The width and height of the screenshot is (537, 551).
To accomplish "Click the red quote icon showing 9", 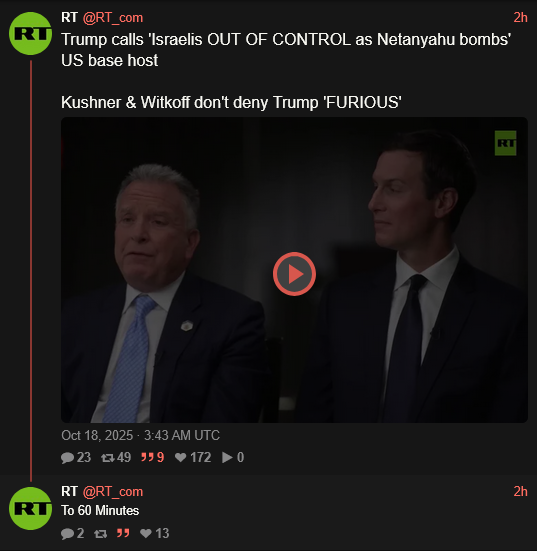I will click(x=147, y=458).
